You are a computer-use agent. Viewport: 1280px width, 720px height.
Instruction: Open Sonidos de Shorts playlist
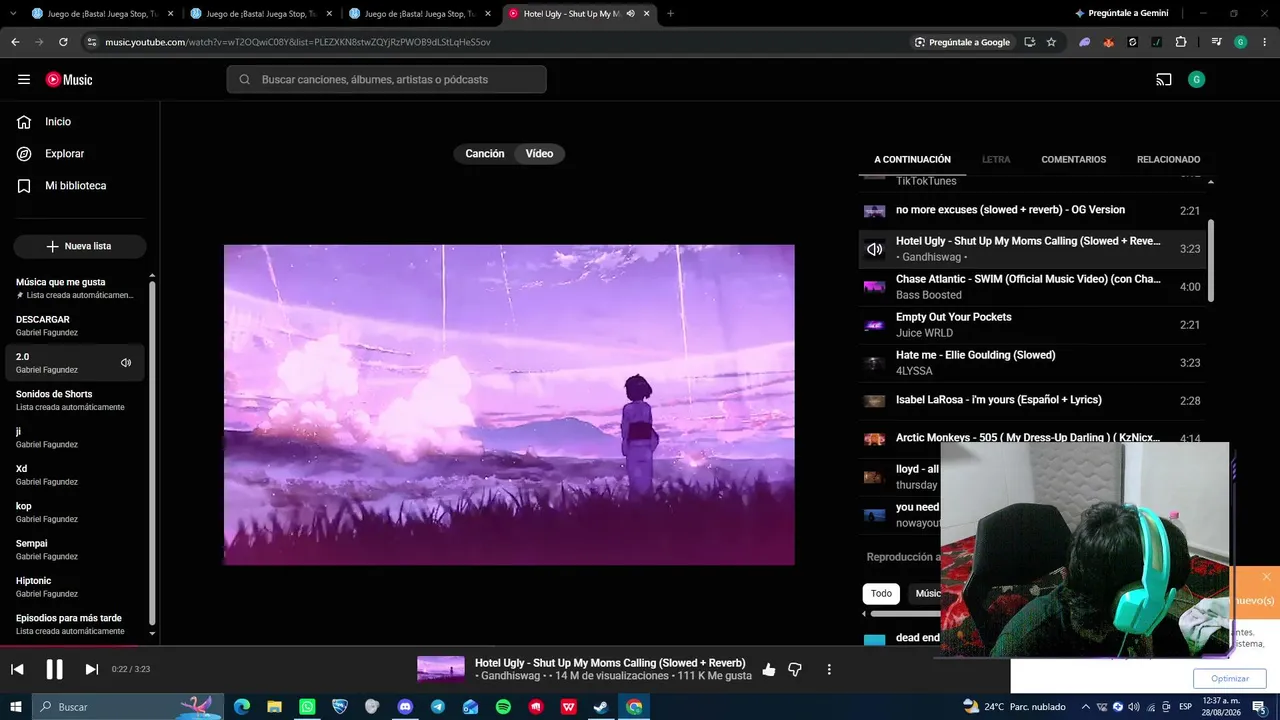(x=75, y=400)
